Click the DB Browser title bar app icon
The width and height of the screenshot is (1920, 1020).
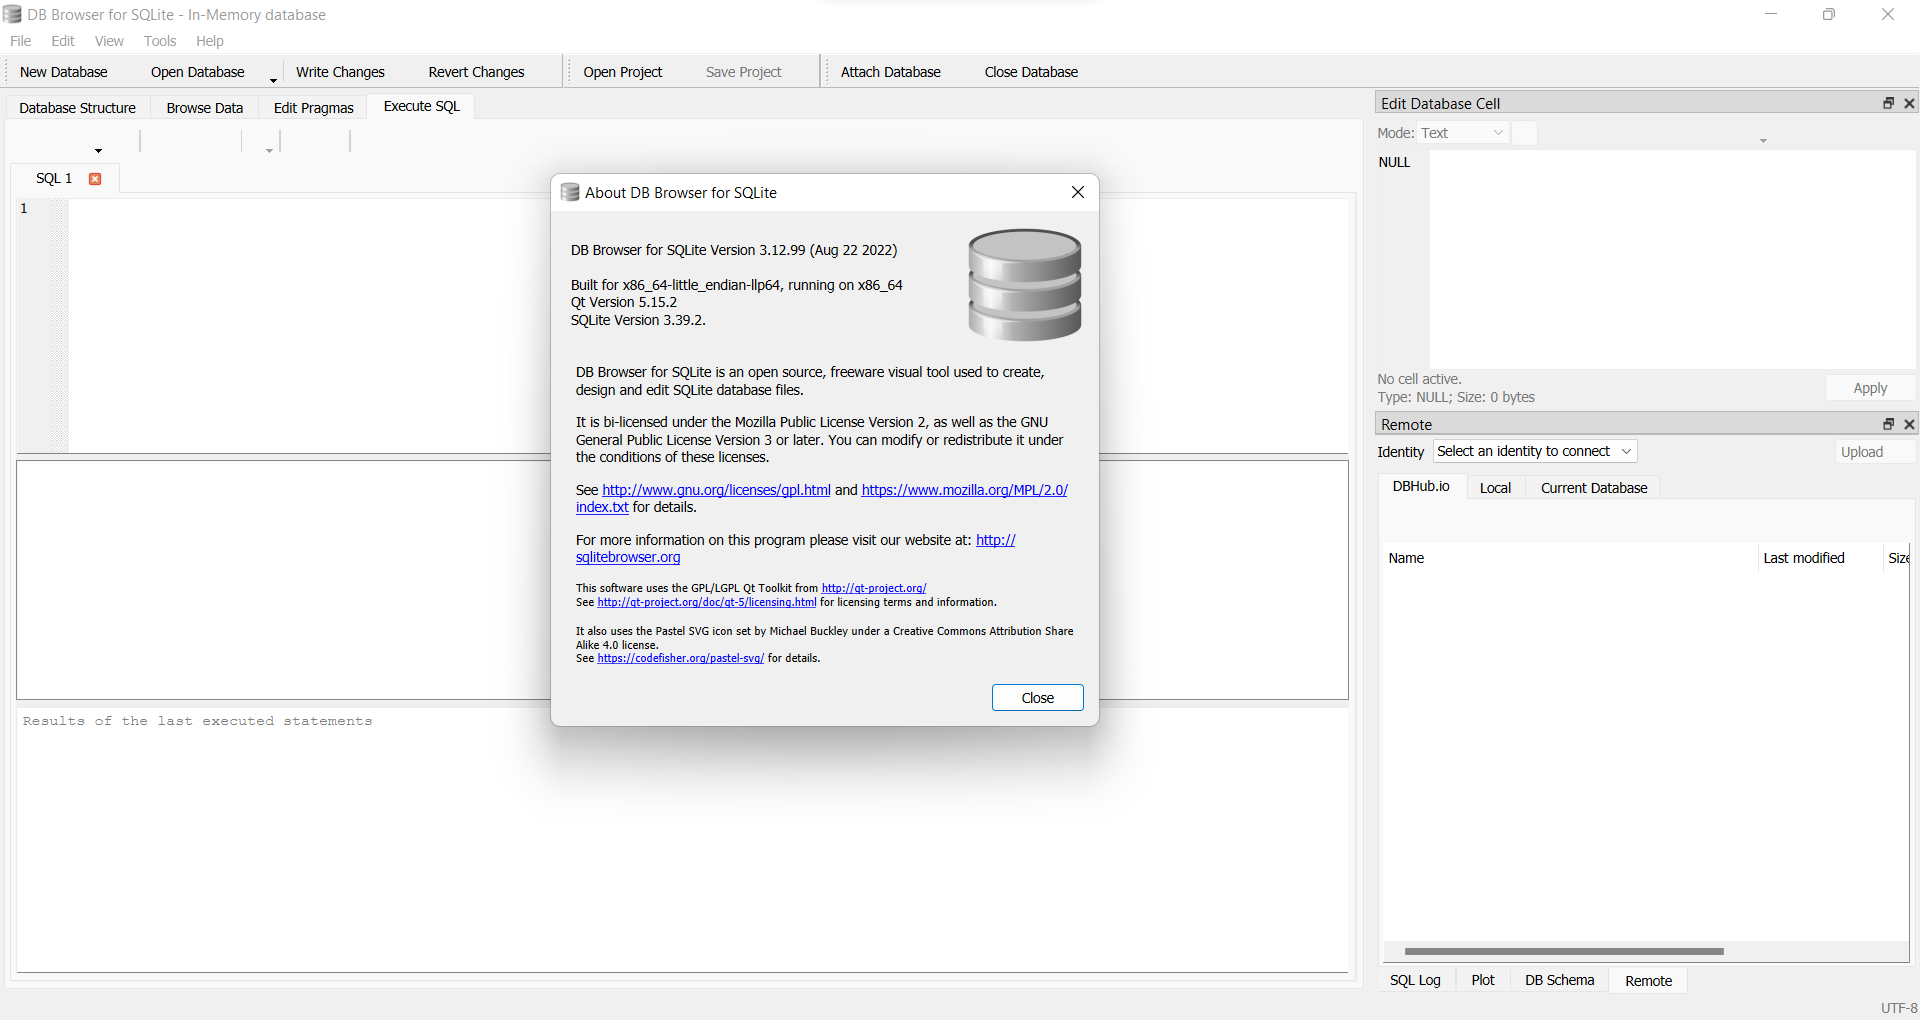point(12,14)
